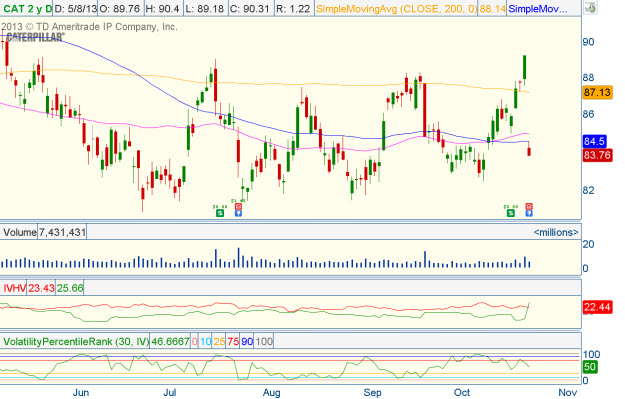625x399 pixels.
Task: Click the high price H: 90.4
Action: click(x=163, y=8)
